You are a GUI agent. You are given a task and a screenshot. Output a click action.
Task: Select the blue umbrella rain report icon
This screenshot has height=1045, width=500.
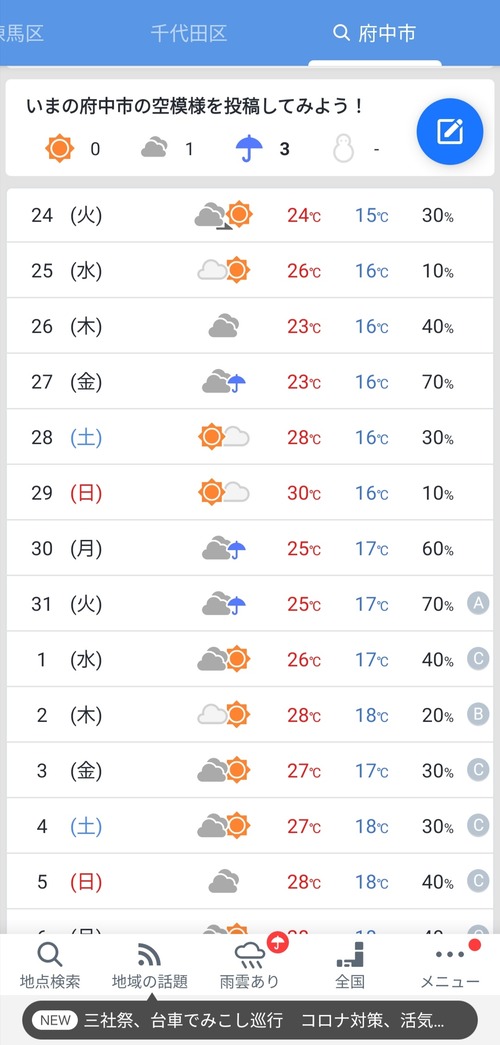click(249, 148)
